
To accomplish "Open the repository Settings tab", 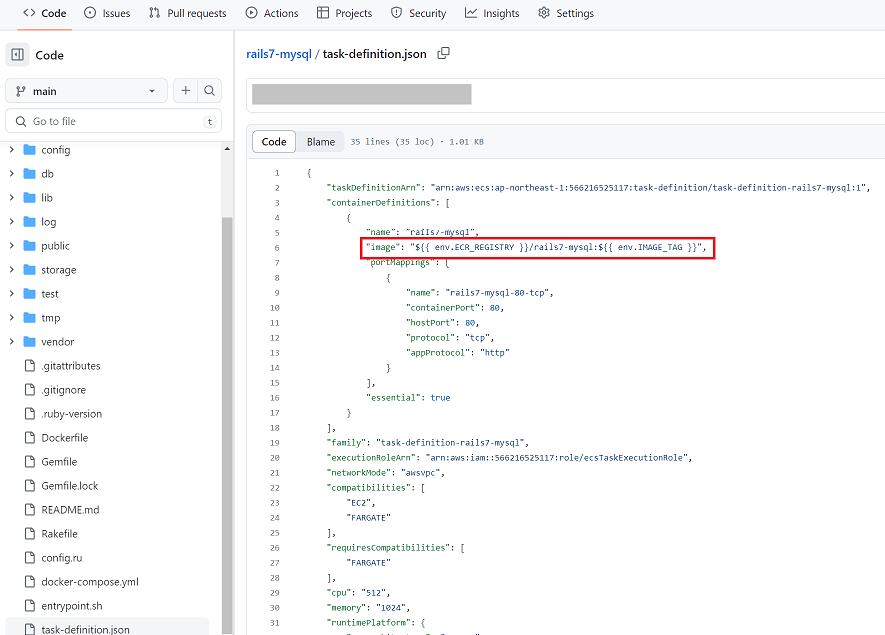I will coord(566,13).
